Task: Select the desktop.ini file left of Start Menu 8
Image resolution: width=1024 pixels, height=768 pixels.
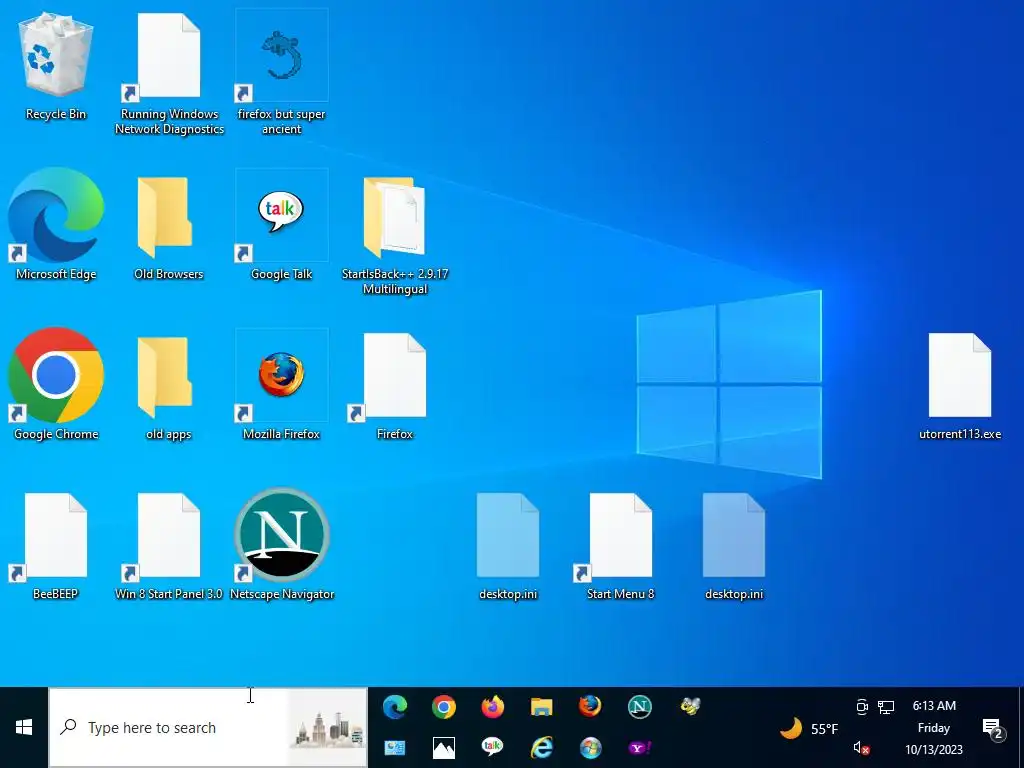Action: tap(508, 545)
